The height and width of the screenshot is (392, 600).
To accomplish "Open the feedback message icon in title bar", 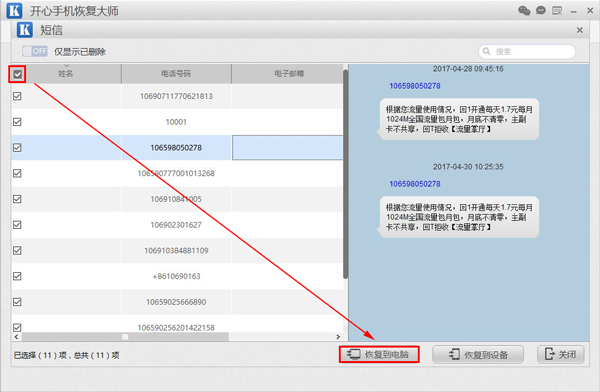I will coord(557,10).
